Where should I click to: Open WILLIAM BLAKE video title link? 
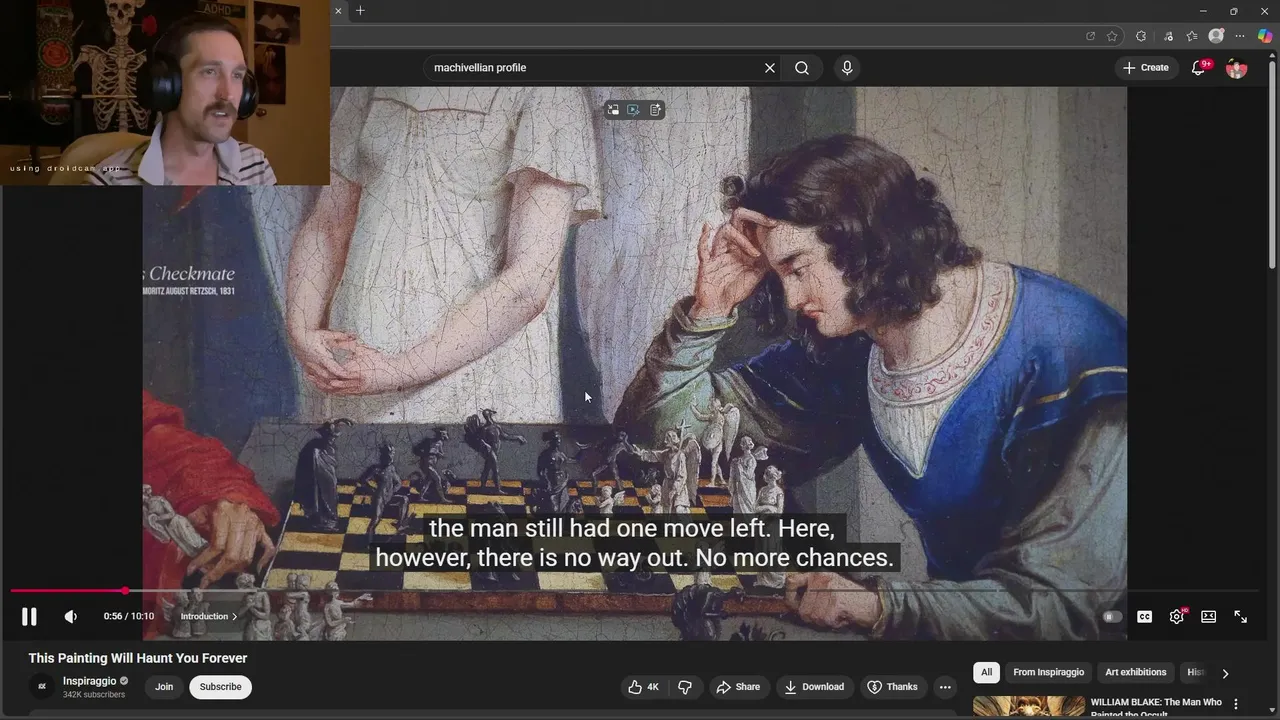[x=1156, y=706]
